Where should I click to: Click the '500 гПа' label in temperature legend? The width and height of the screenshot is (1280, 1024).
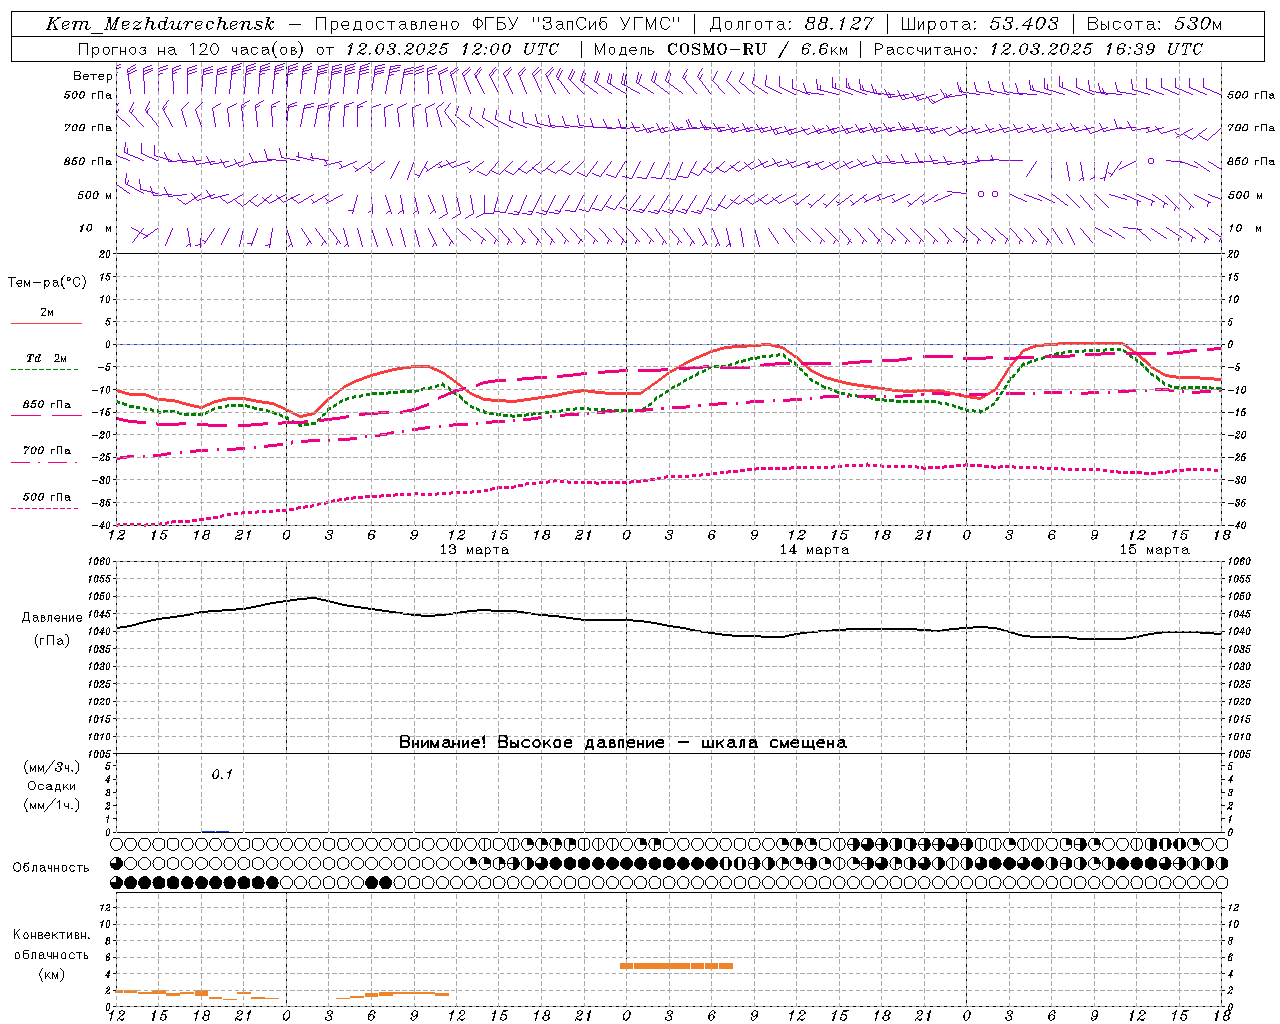point(47,497)
